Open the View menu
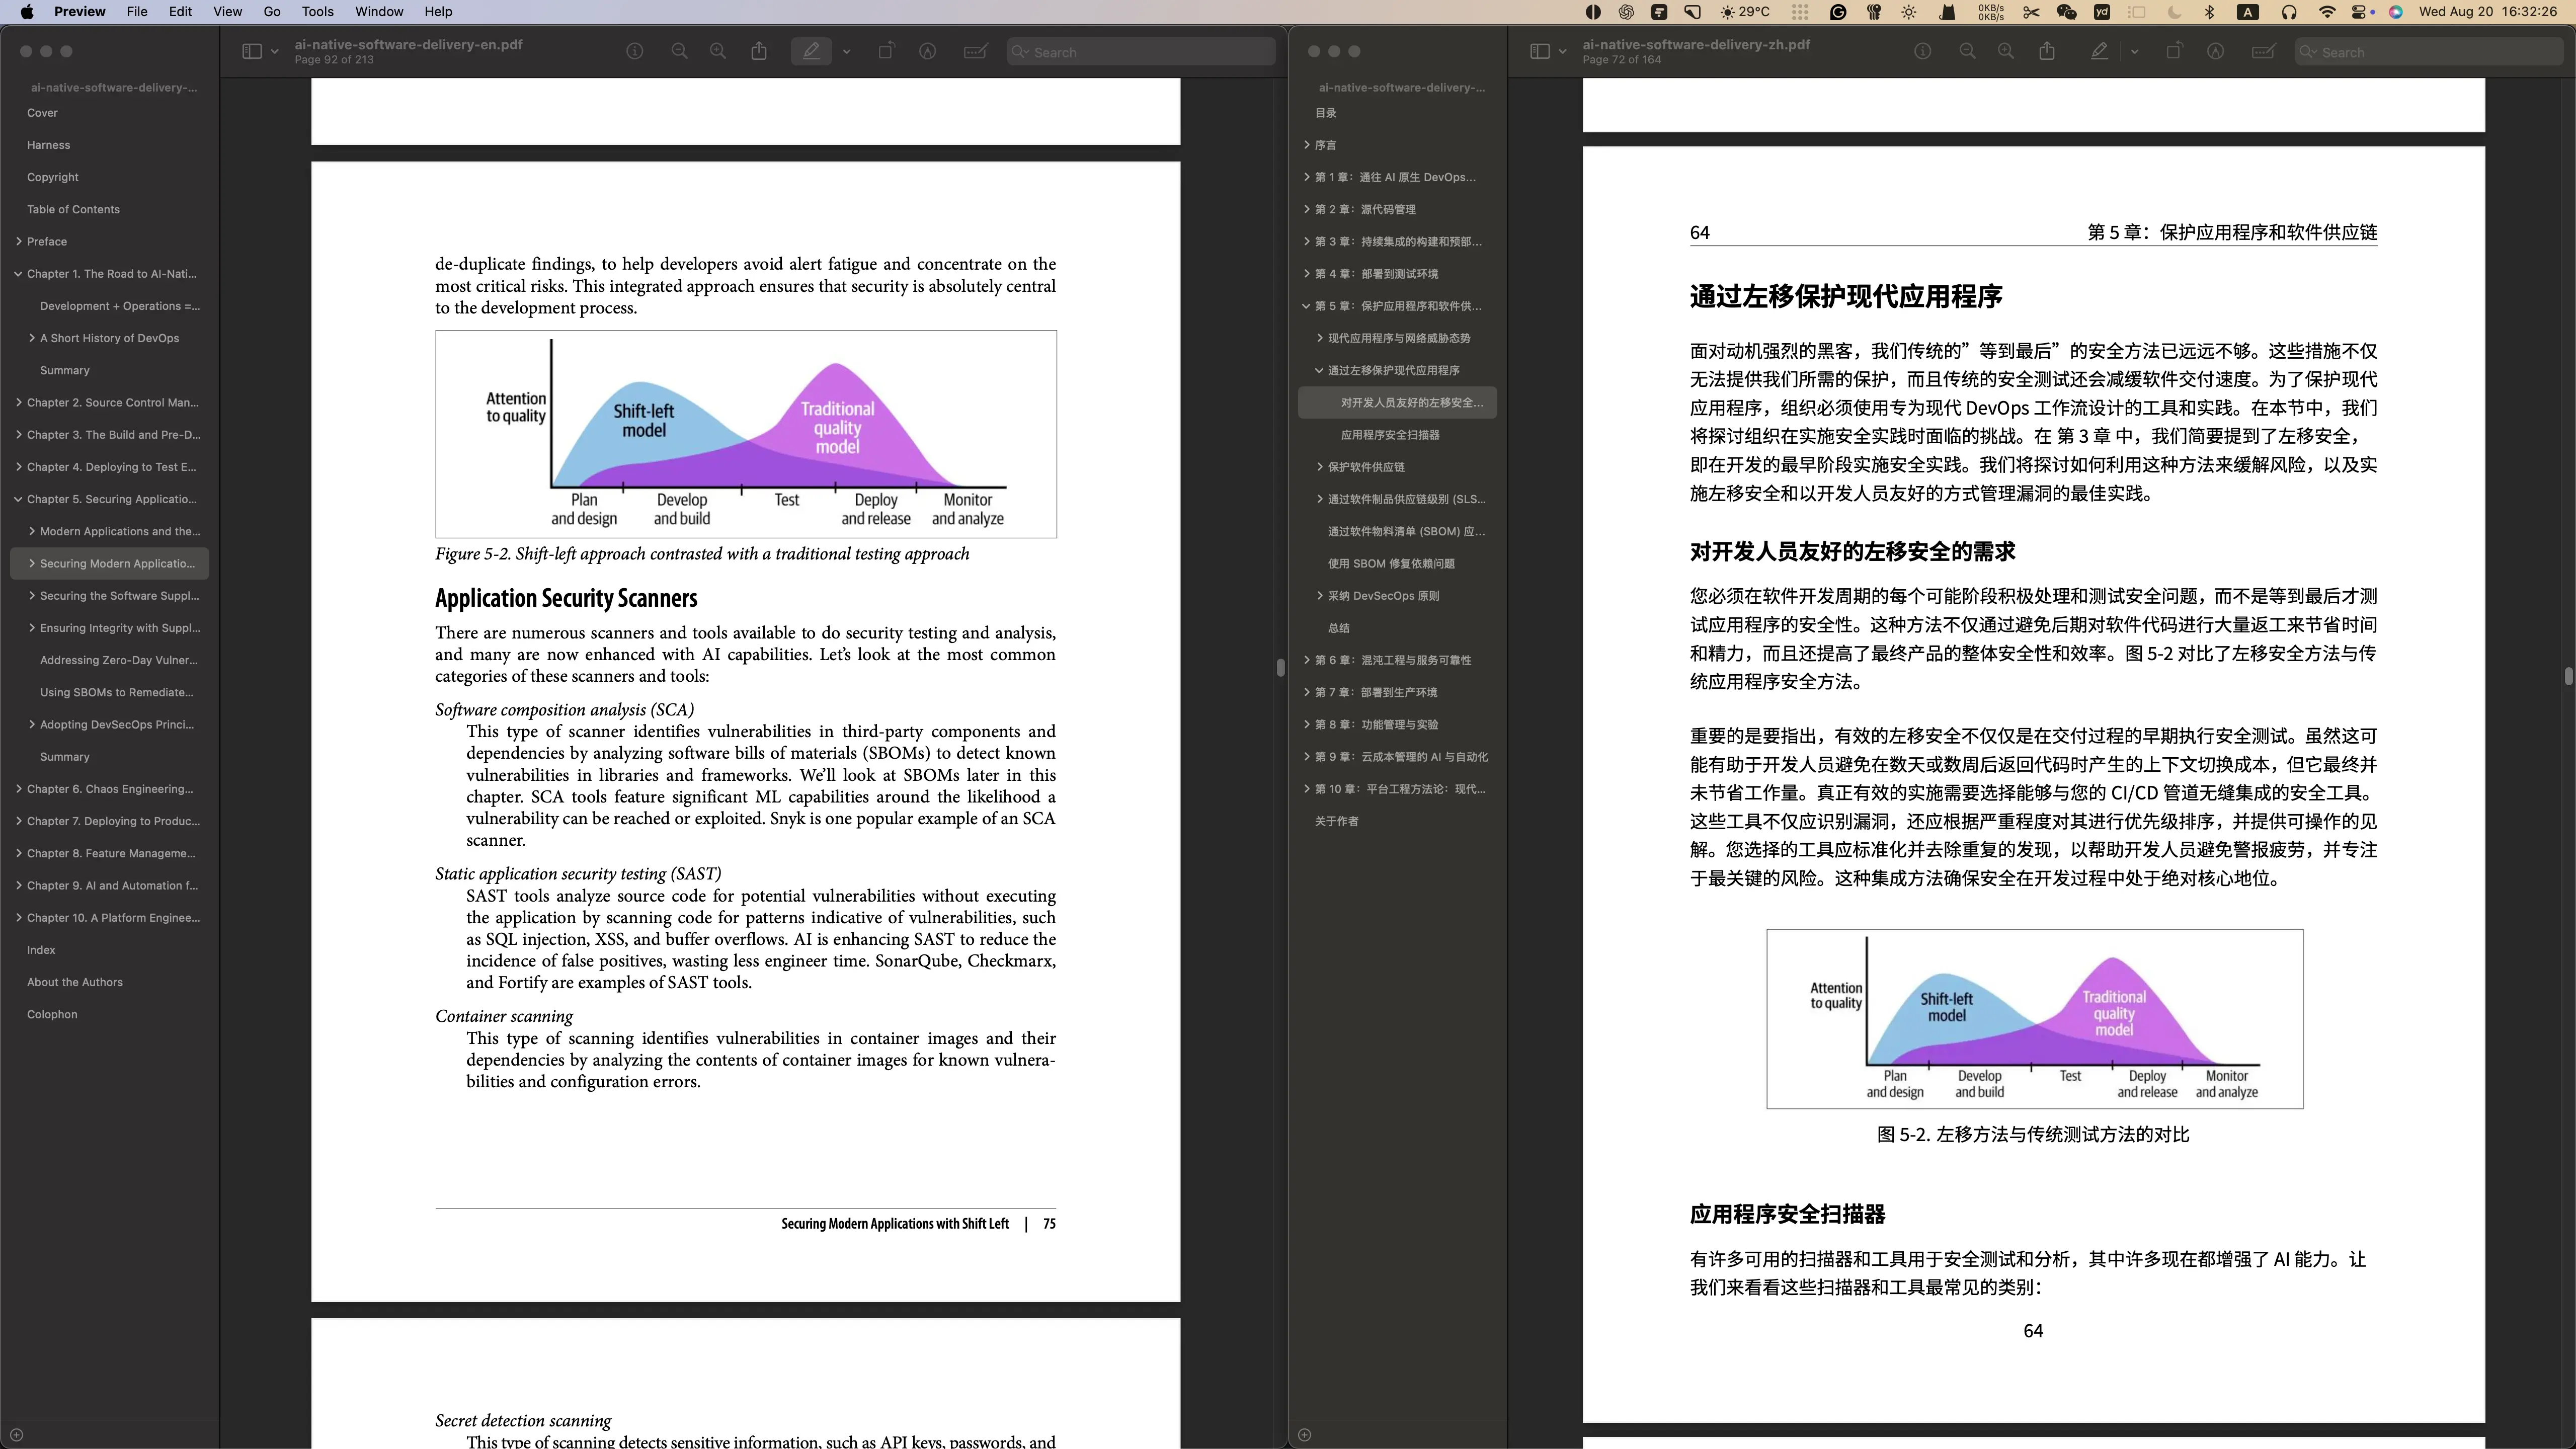Screen dimensions: 2576x1449 227,12
